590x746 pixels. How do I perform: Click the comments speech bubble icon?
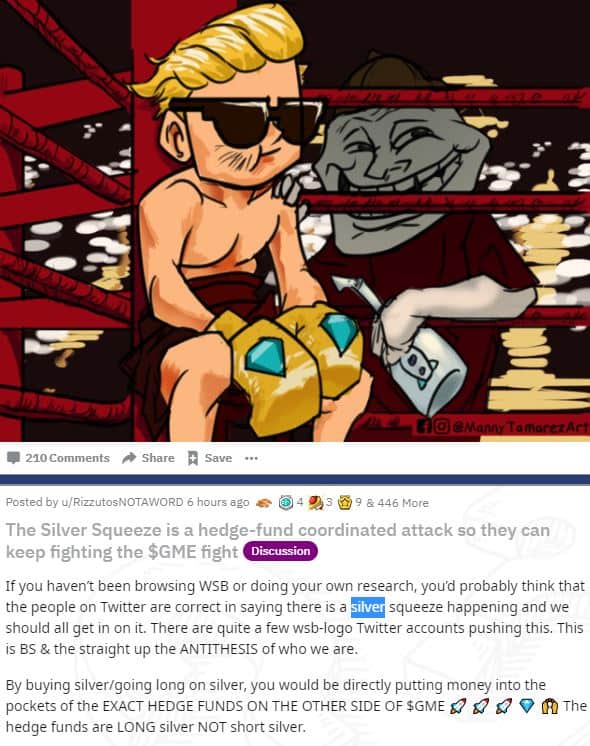[13, 458]
